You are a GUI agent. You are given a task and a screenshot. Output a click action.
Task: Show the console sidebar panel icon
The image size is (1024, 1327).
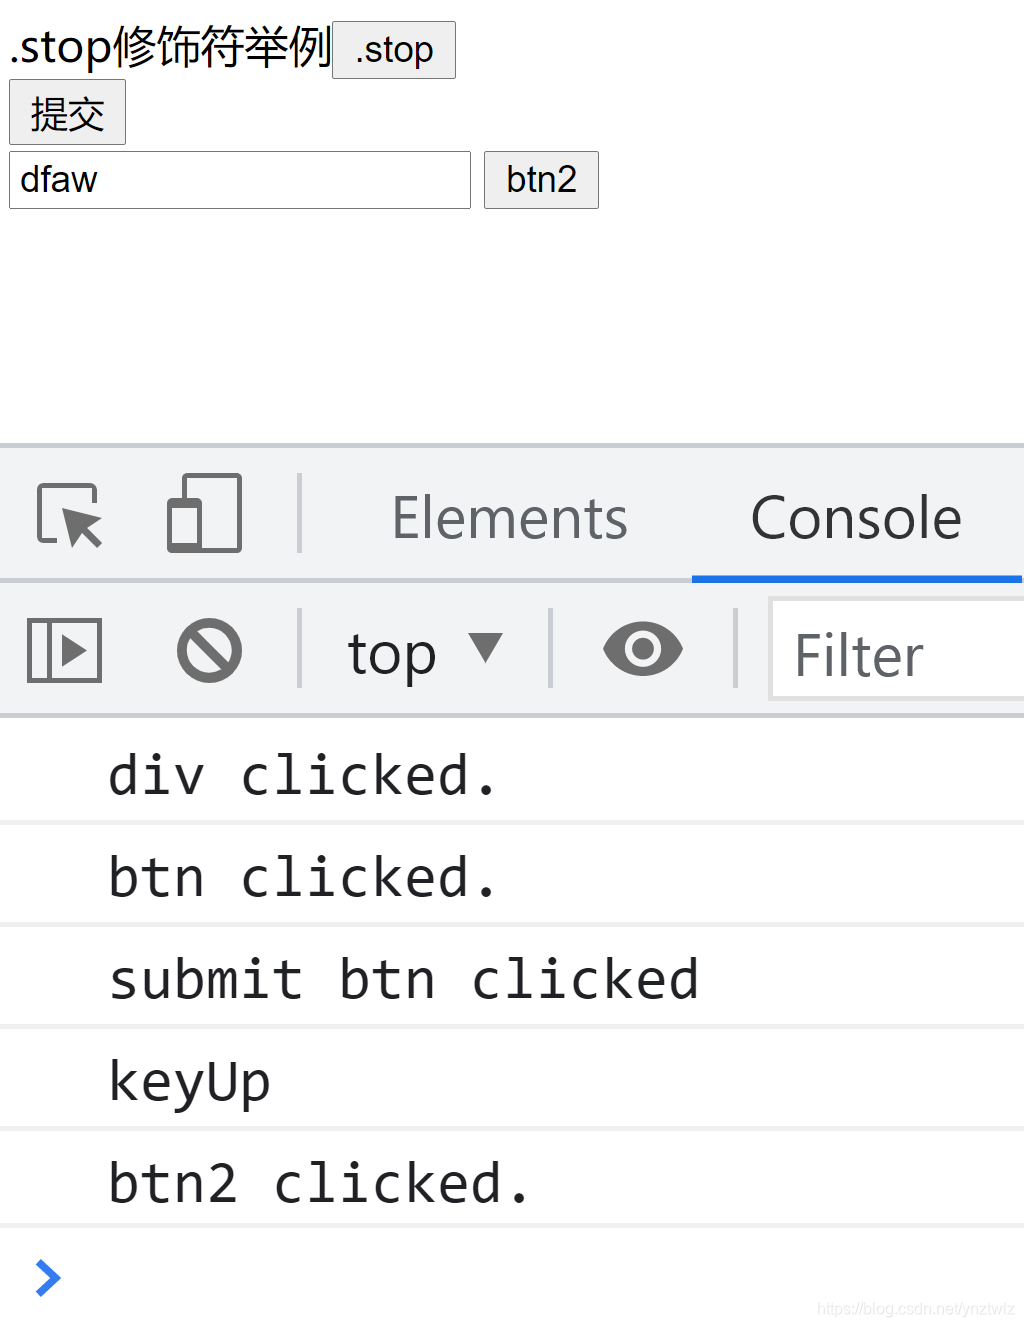(64, 651)
